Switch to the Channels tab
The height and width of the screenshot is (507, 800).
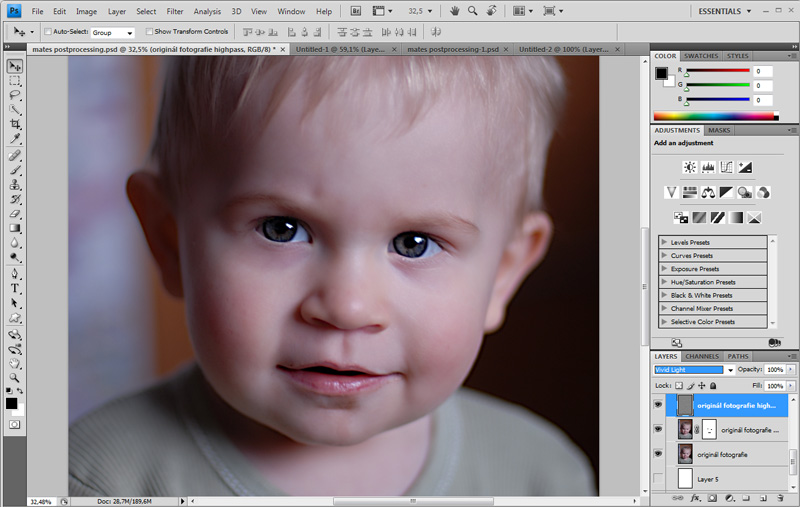tap(701, 356)
